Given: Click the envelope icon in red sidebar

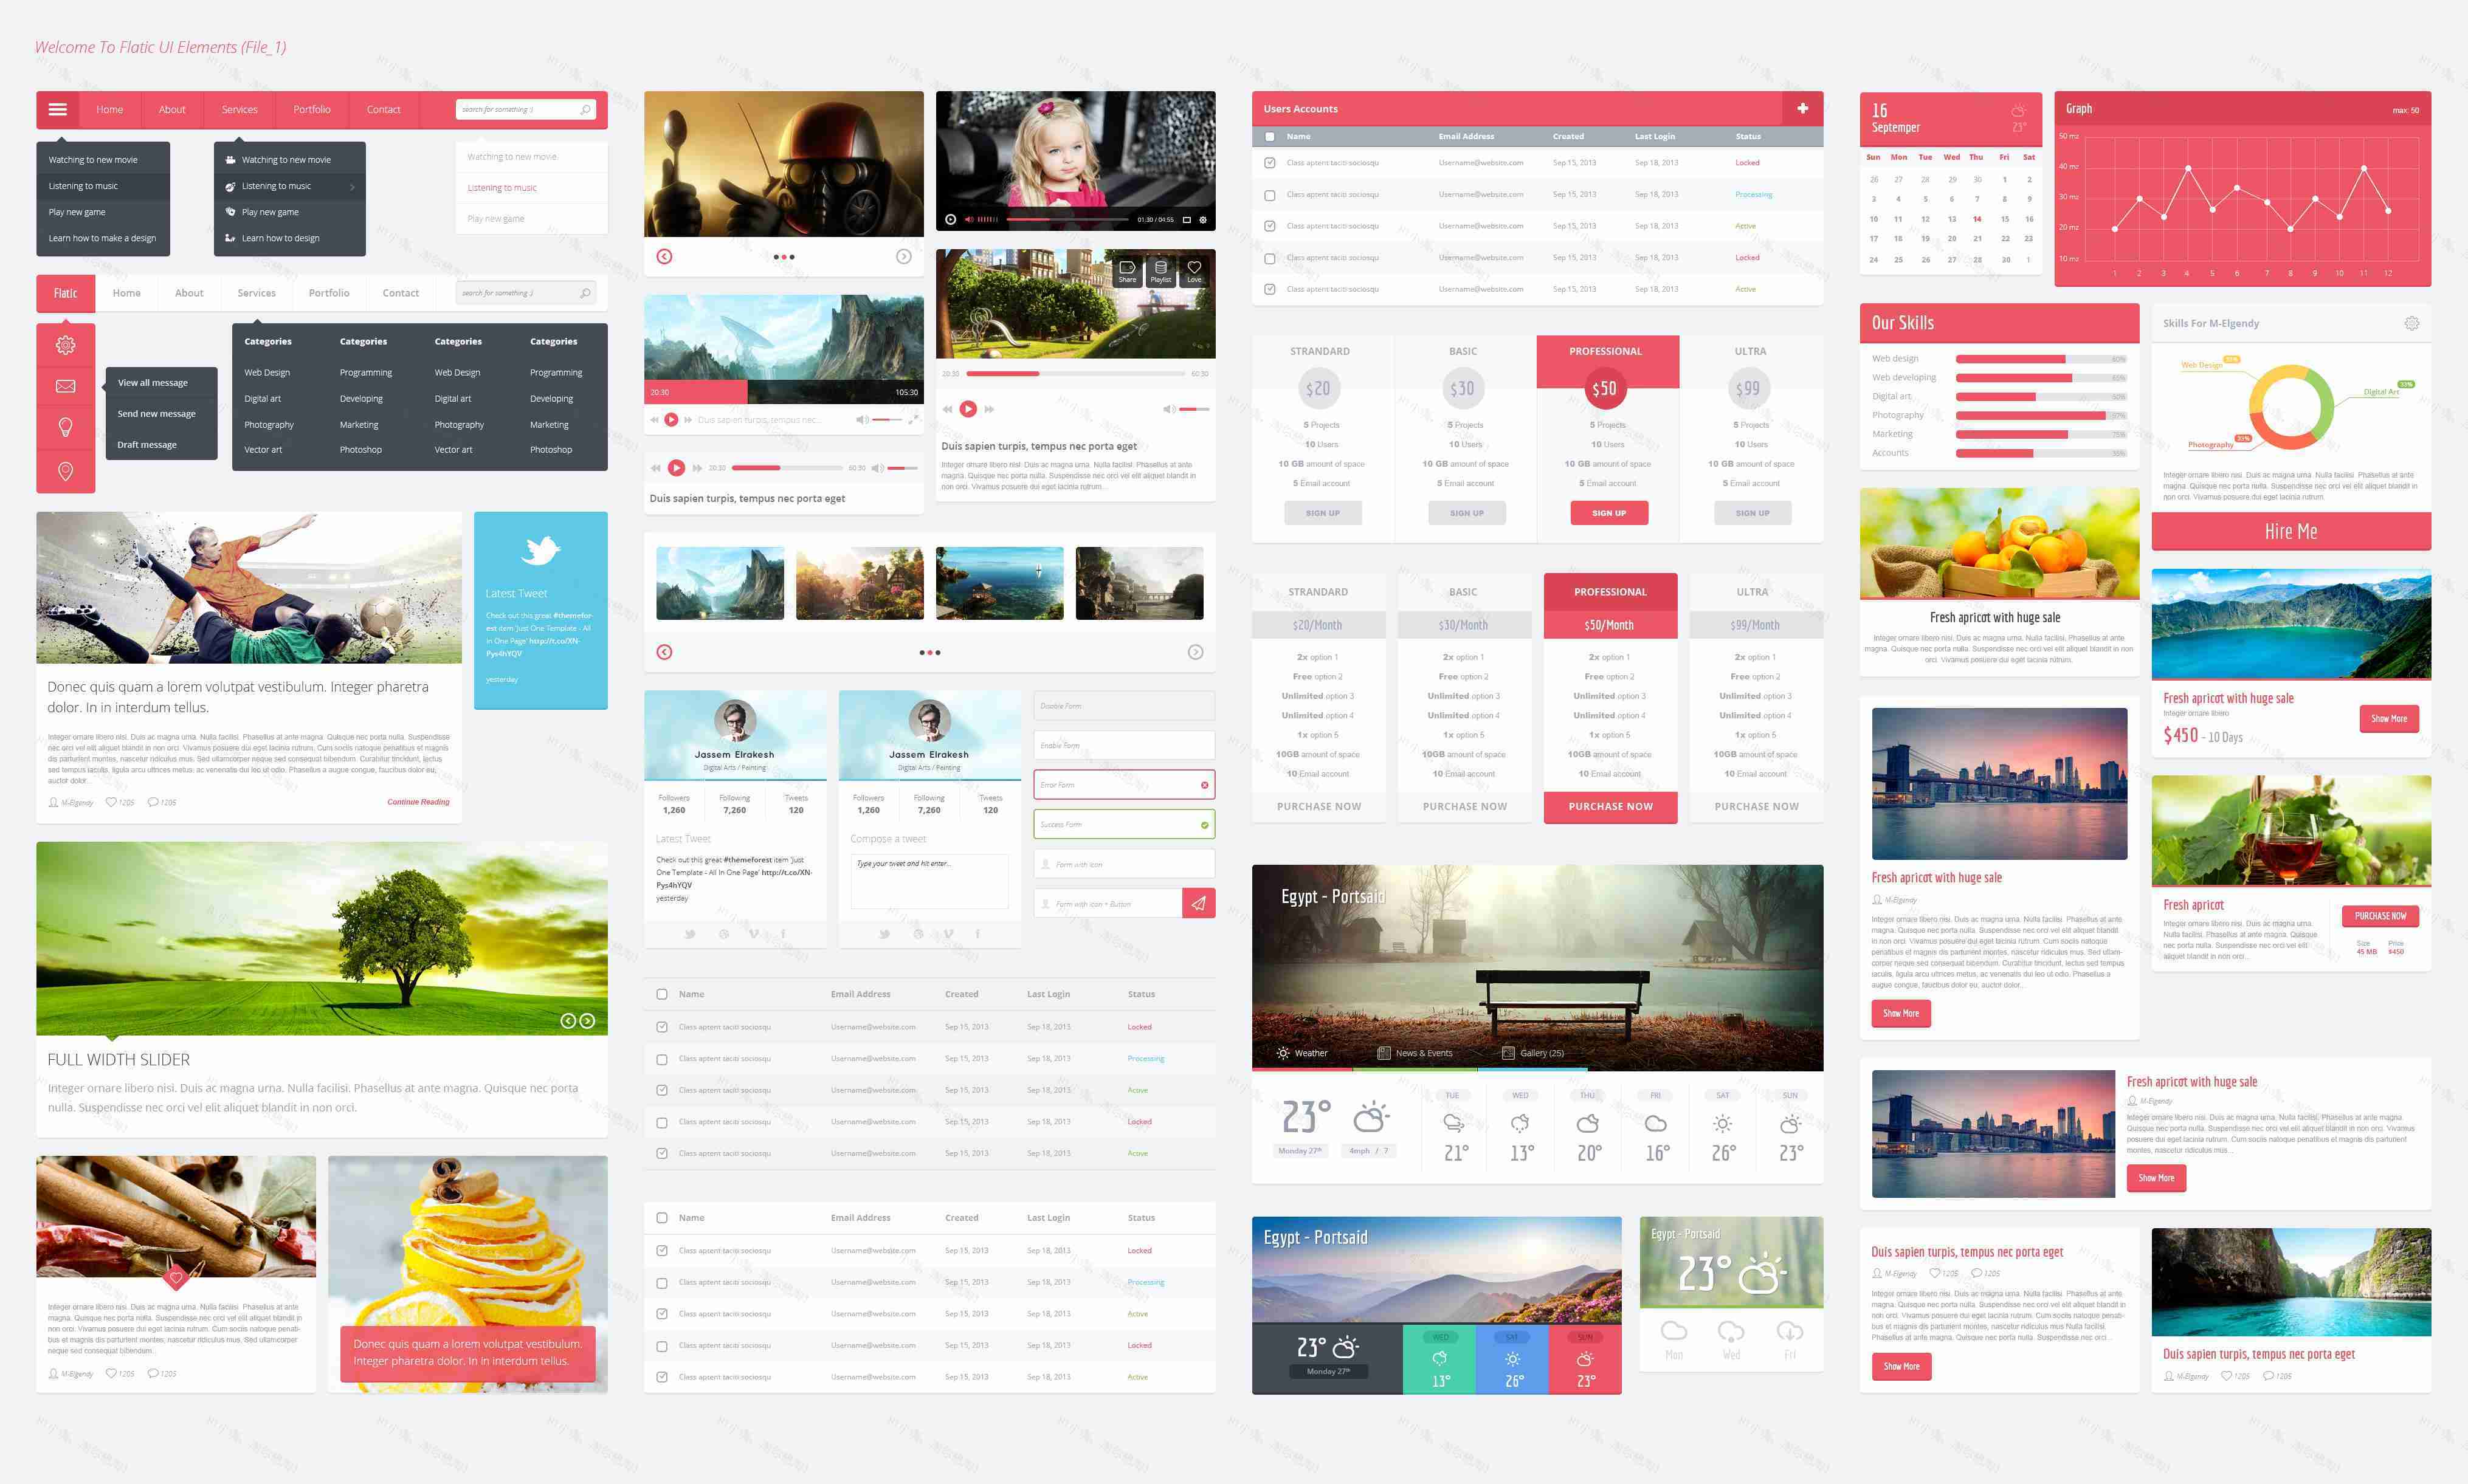Looking at the screenshot, I should tap(66, 386).
